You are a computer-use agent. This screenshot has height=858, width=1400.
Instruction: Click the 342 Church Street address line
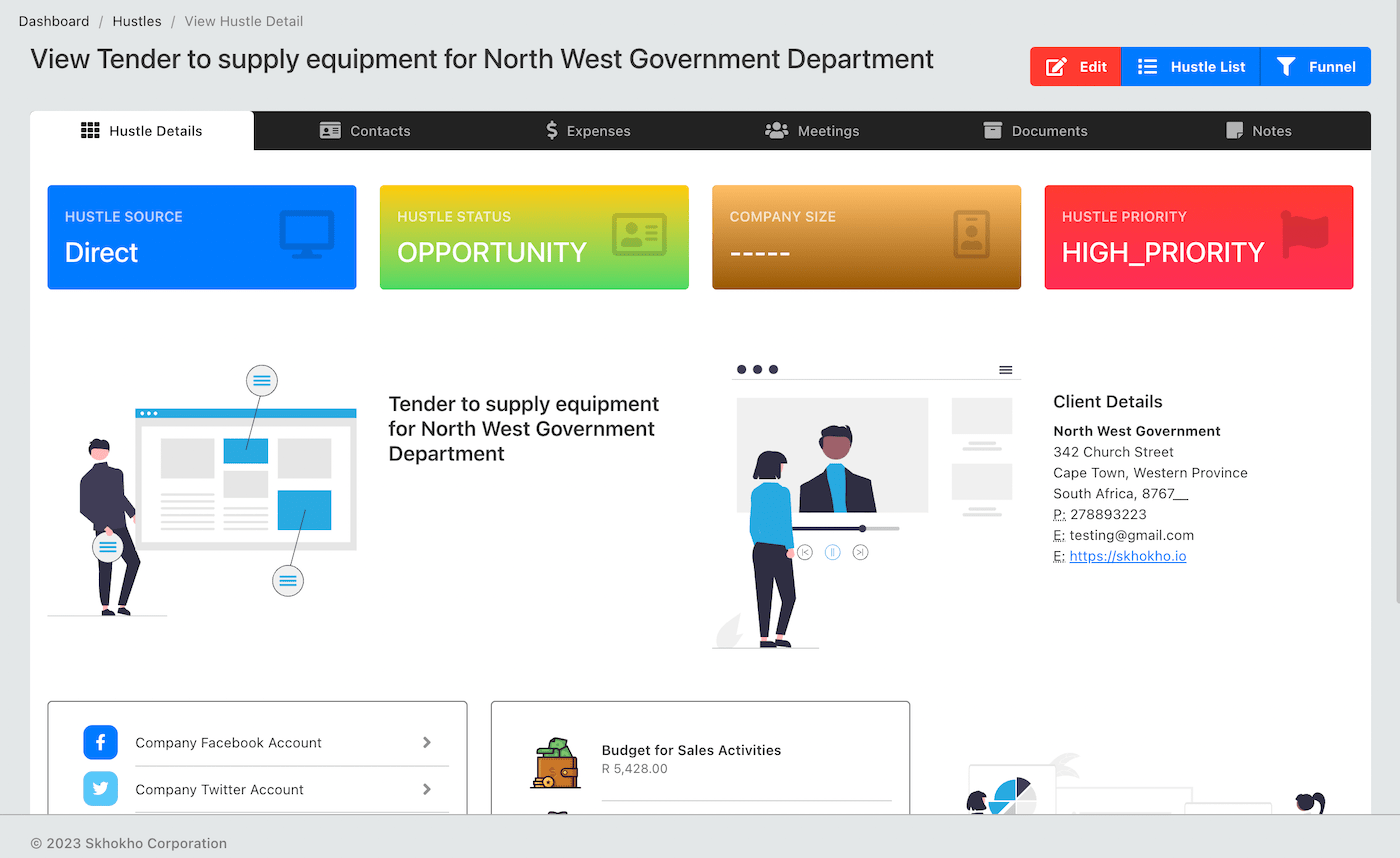pyautogui.click(x=1113, y=452)
